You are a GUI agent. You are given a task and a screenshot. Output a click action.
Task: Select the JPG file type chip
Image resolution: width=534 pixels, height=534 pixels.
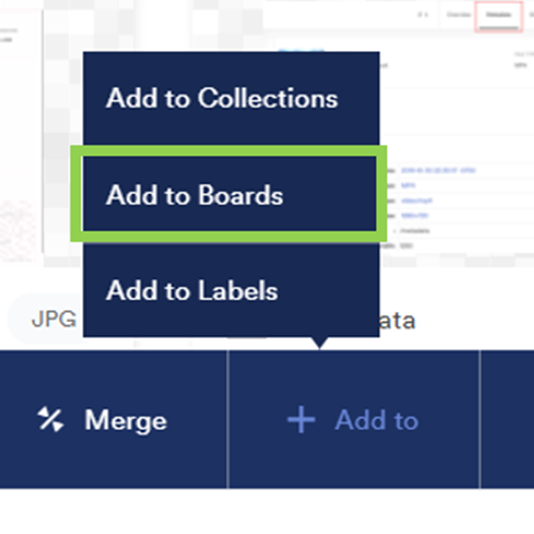coord(54,319)
